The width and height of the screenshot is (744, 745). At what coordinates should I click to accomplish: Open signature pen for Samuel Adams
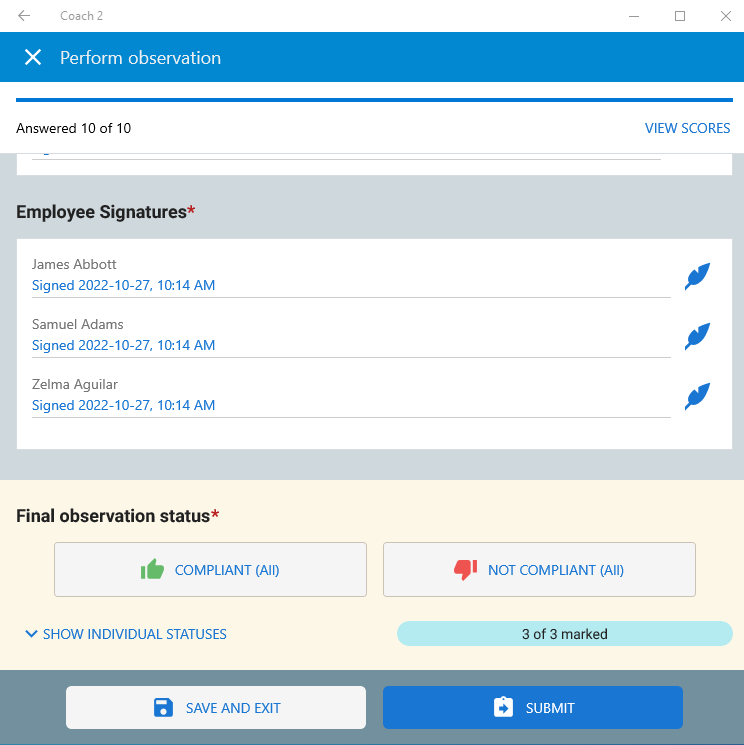coord(697,336)
